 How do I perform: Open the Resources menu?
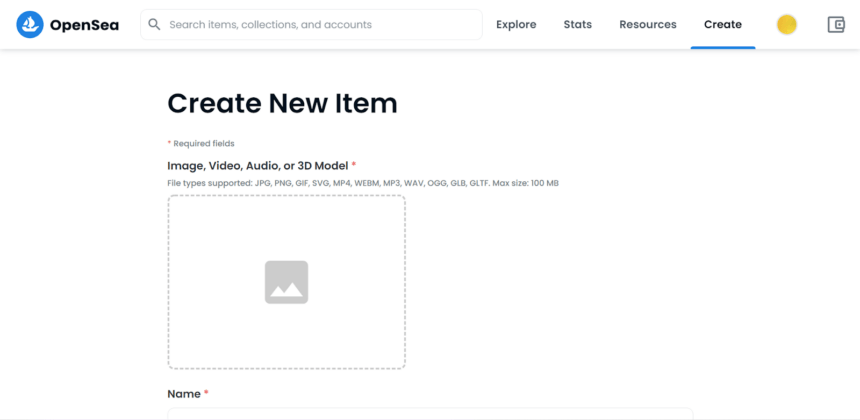tap(647, 25)
